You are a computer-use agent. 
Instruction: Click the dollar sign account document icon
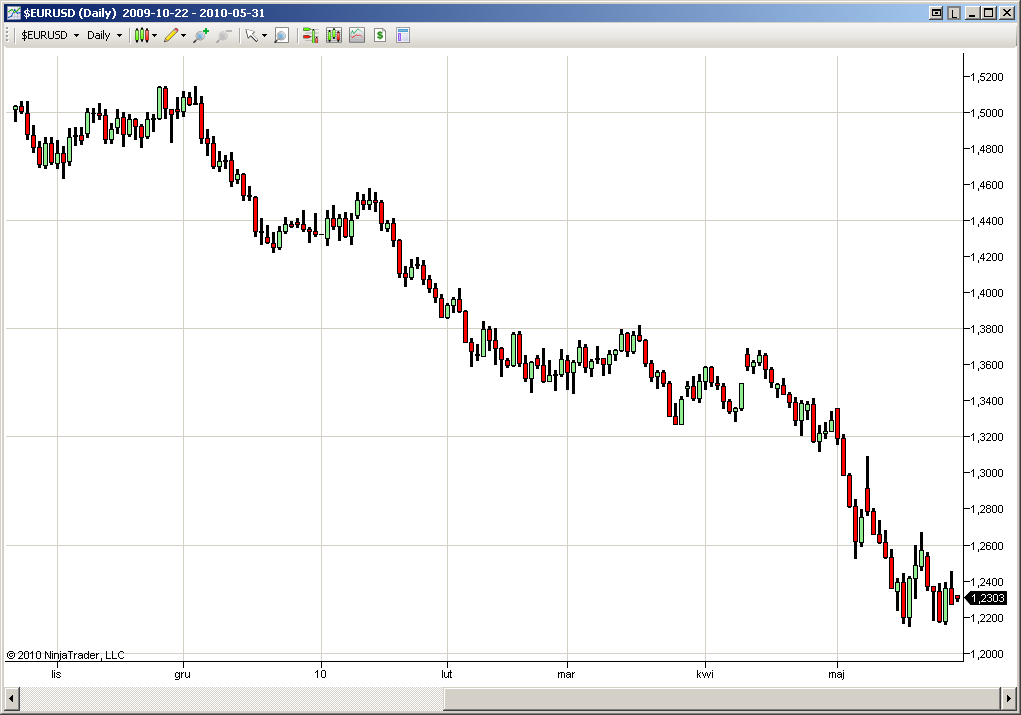point(380,35)
